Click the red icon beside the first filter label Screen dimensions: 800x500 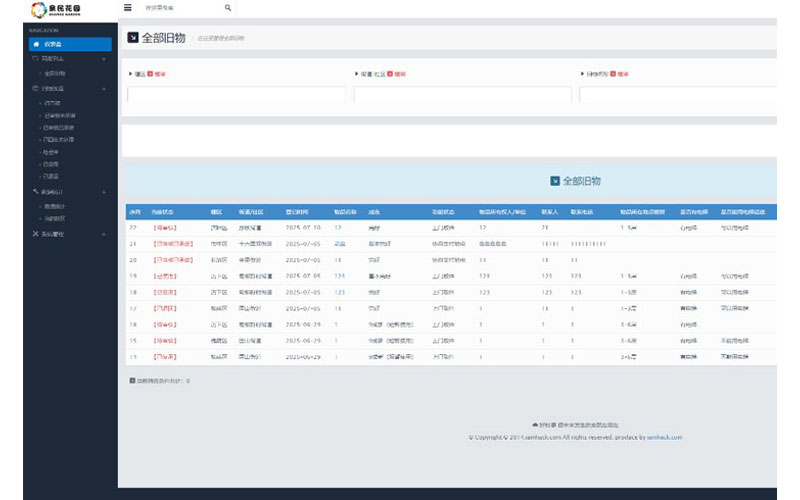tap(150, 74)
